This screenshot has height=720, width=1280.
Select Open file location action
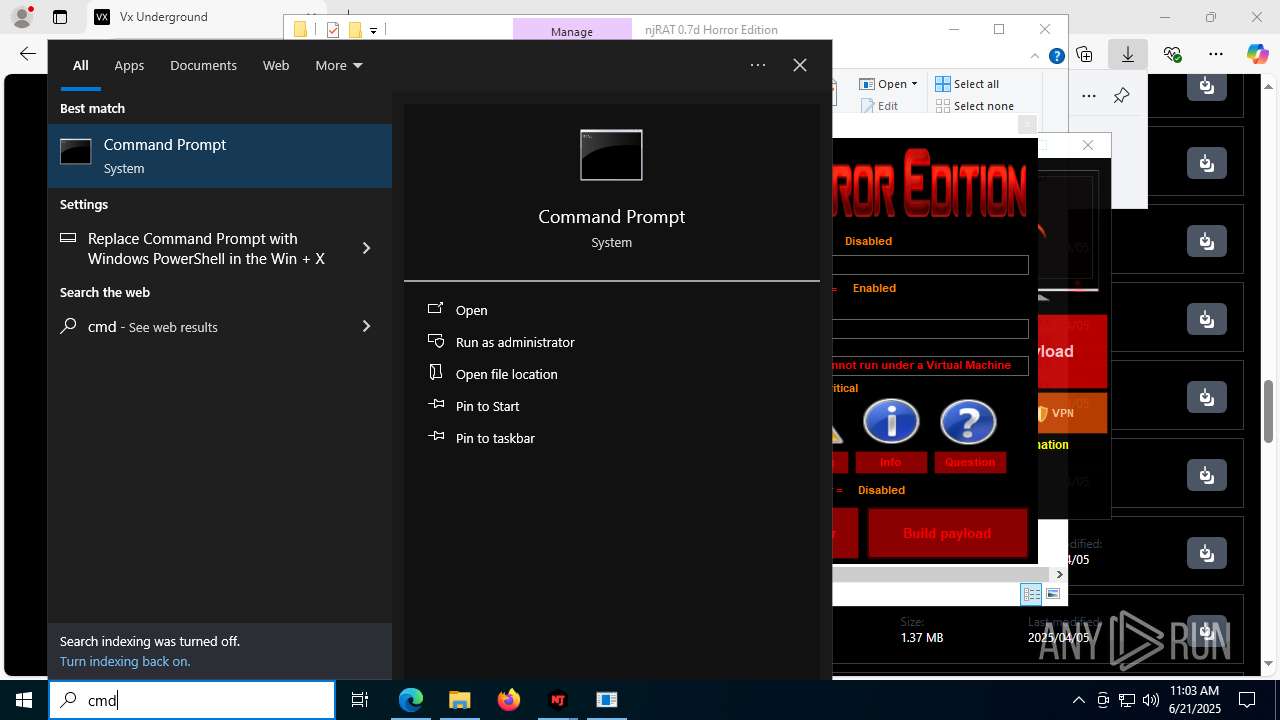point(506,374)
